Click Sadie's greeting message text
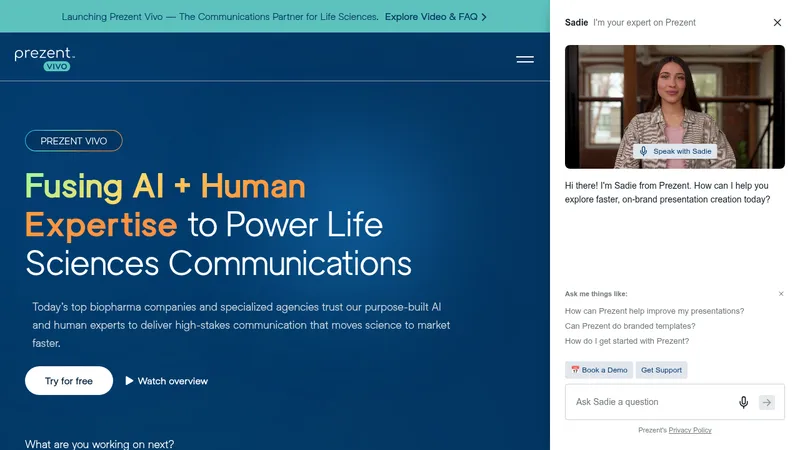The height and width of the screenshot is (450, 800). pyautogui.click(x=667, y=192)
